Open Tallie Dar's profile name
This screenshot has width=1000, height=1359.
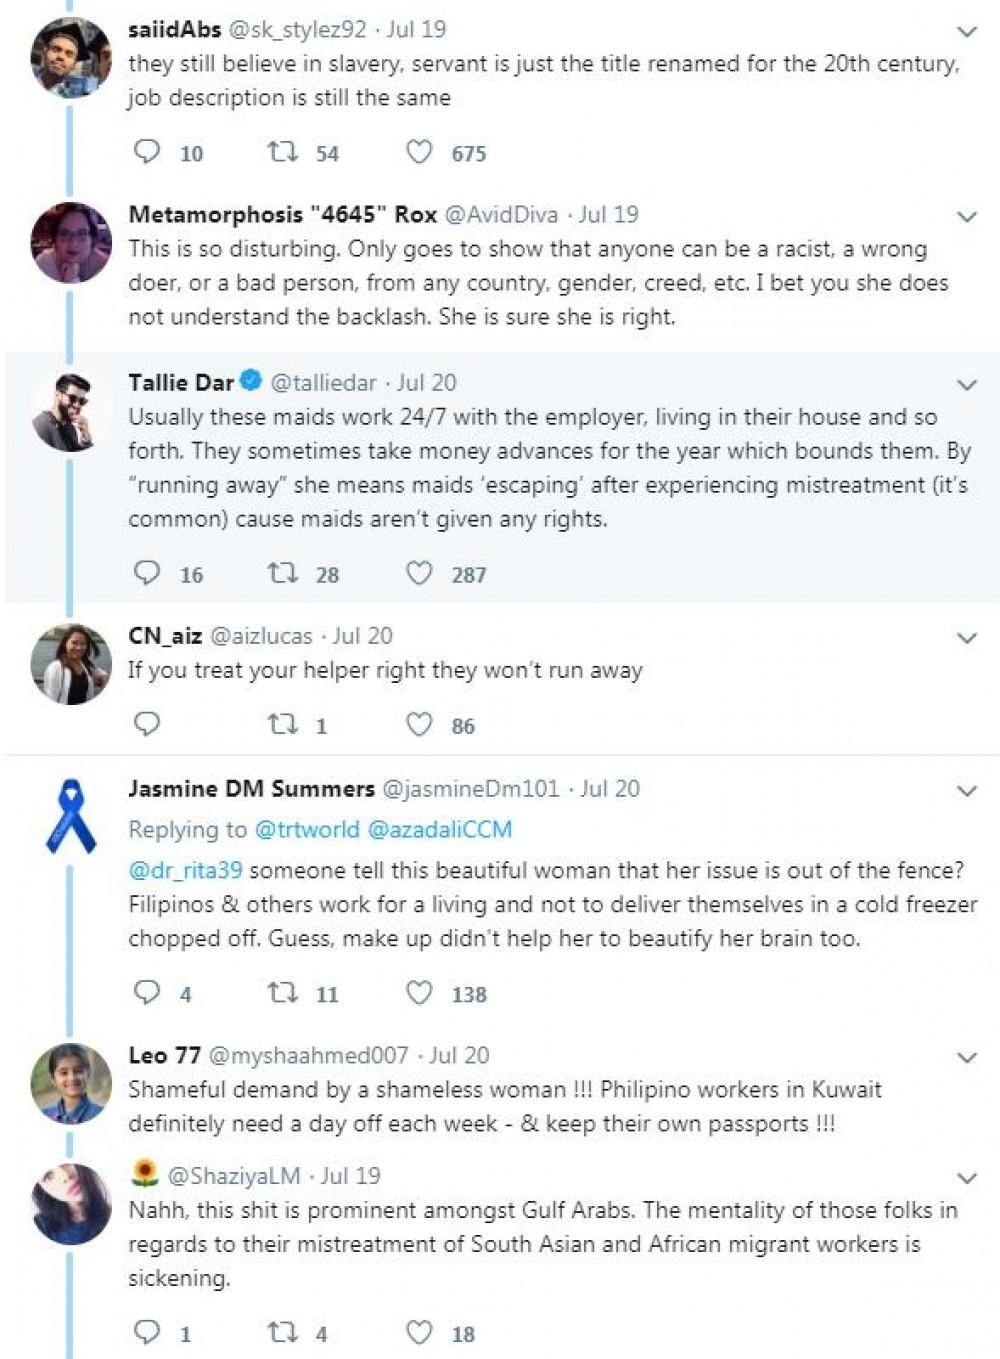tap(181, 382)
